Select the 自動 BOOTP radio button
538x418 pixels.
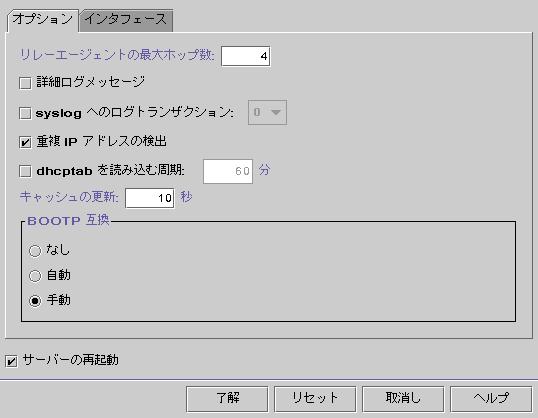click(35, 276)
